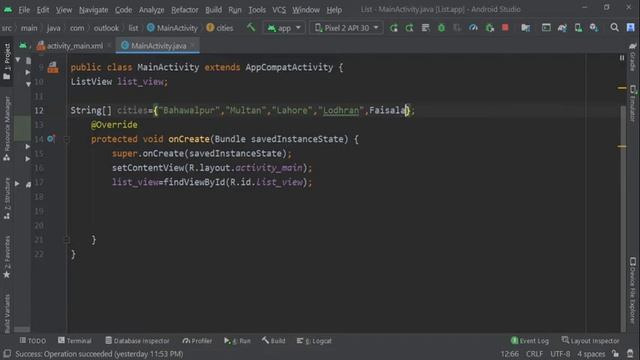The height and width of the screenshot is (360, 640).
Task: Close the MainActivity.java tab
Action: [x=193, y=45]
